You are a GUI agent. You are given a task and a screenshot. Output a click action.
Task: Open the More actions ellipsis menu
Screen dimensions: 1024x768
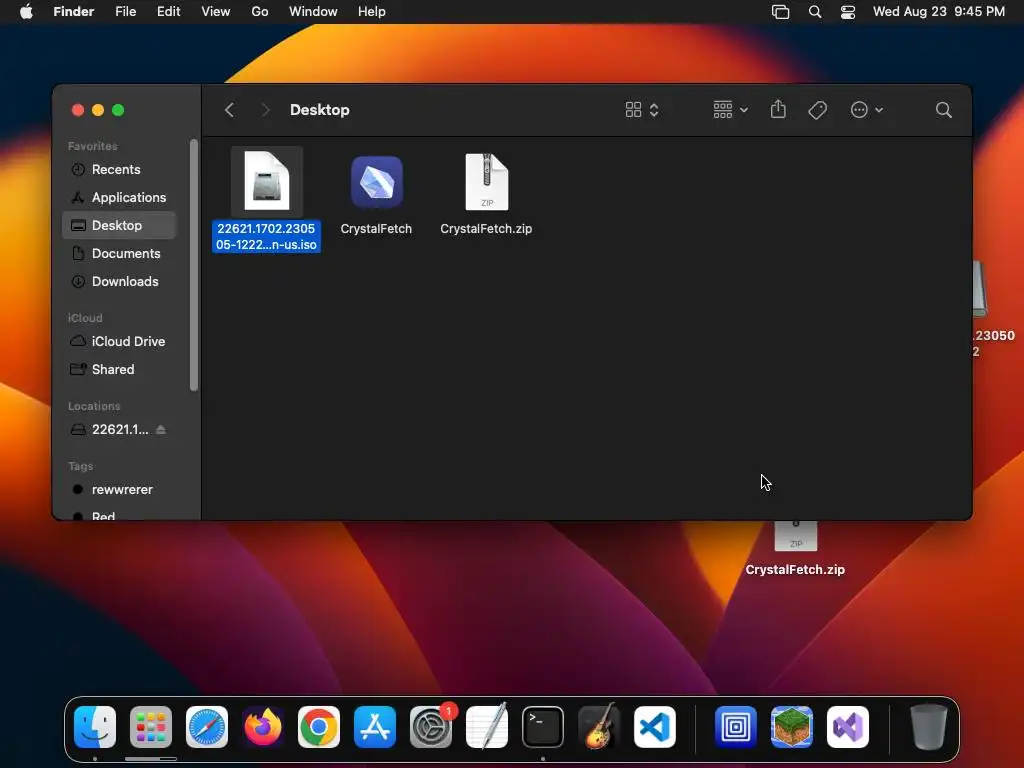coord(866,110)
